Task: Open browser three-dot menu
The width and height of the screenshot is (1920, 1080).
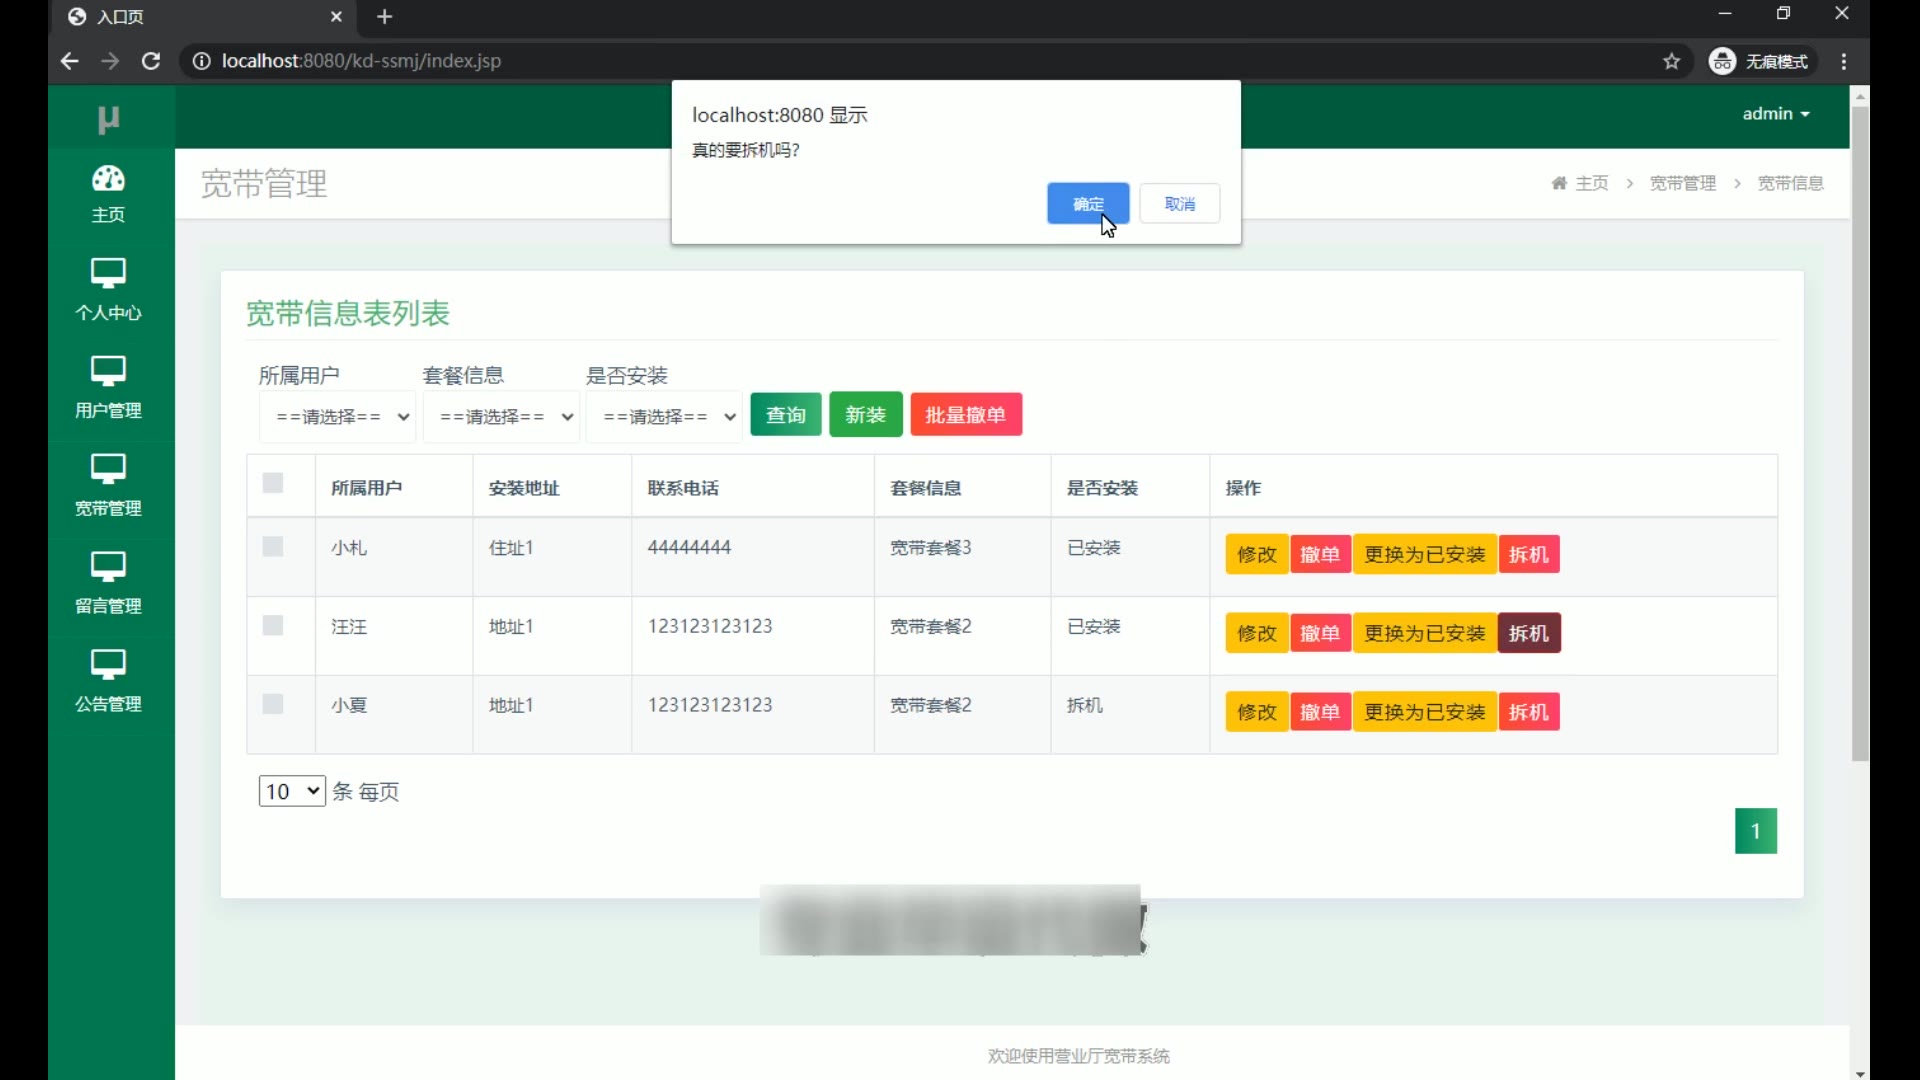Action: pos(1844,61)
